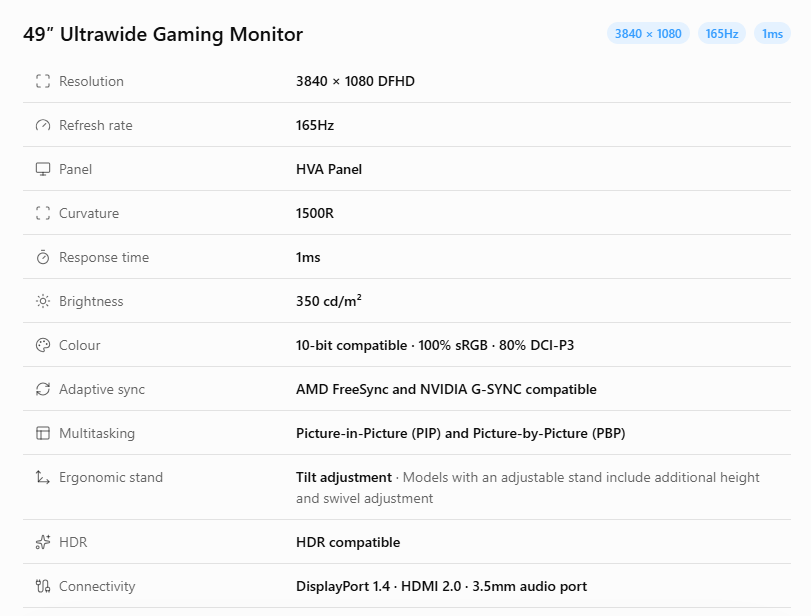This screenshot has width=811, height=616.
Task: Click the 3840 × 1080 badge
Action: click(x=648, y=34)
